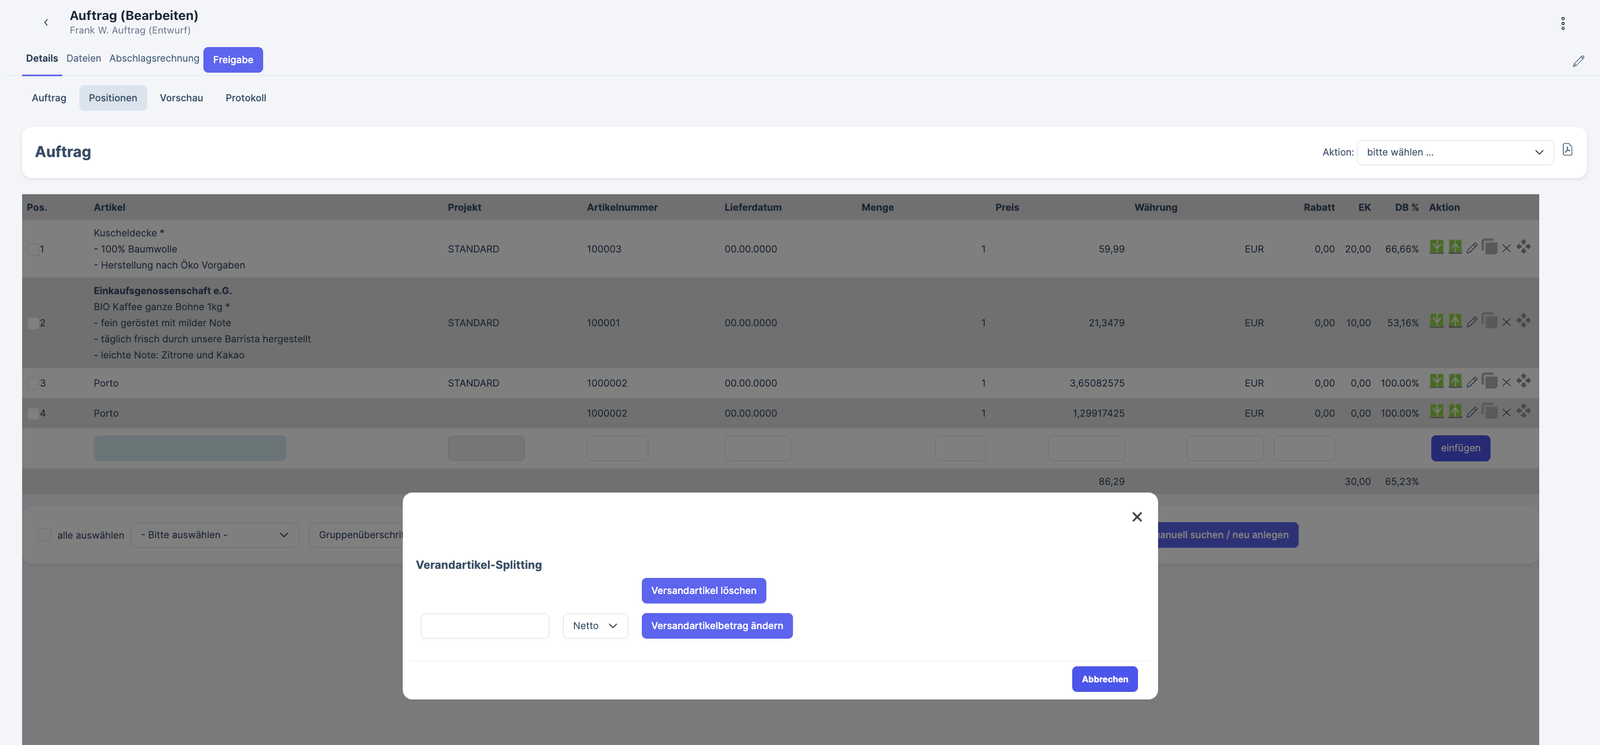Move position 1 down with green arrow
This screenshot has width=1600, height=745.
[1436, 247]
